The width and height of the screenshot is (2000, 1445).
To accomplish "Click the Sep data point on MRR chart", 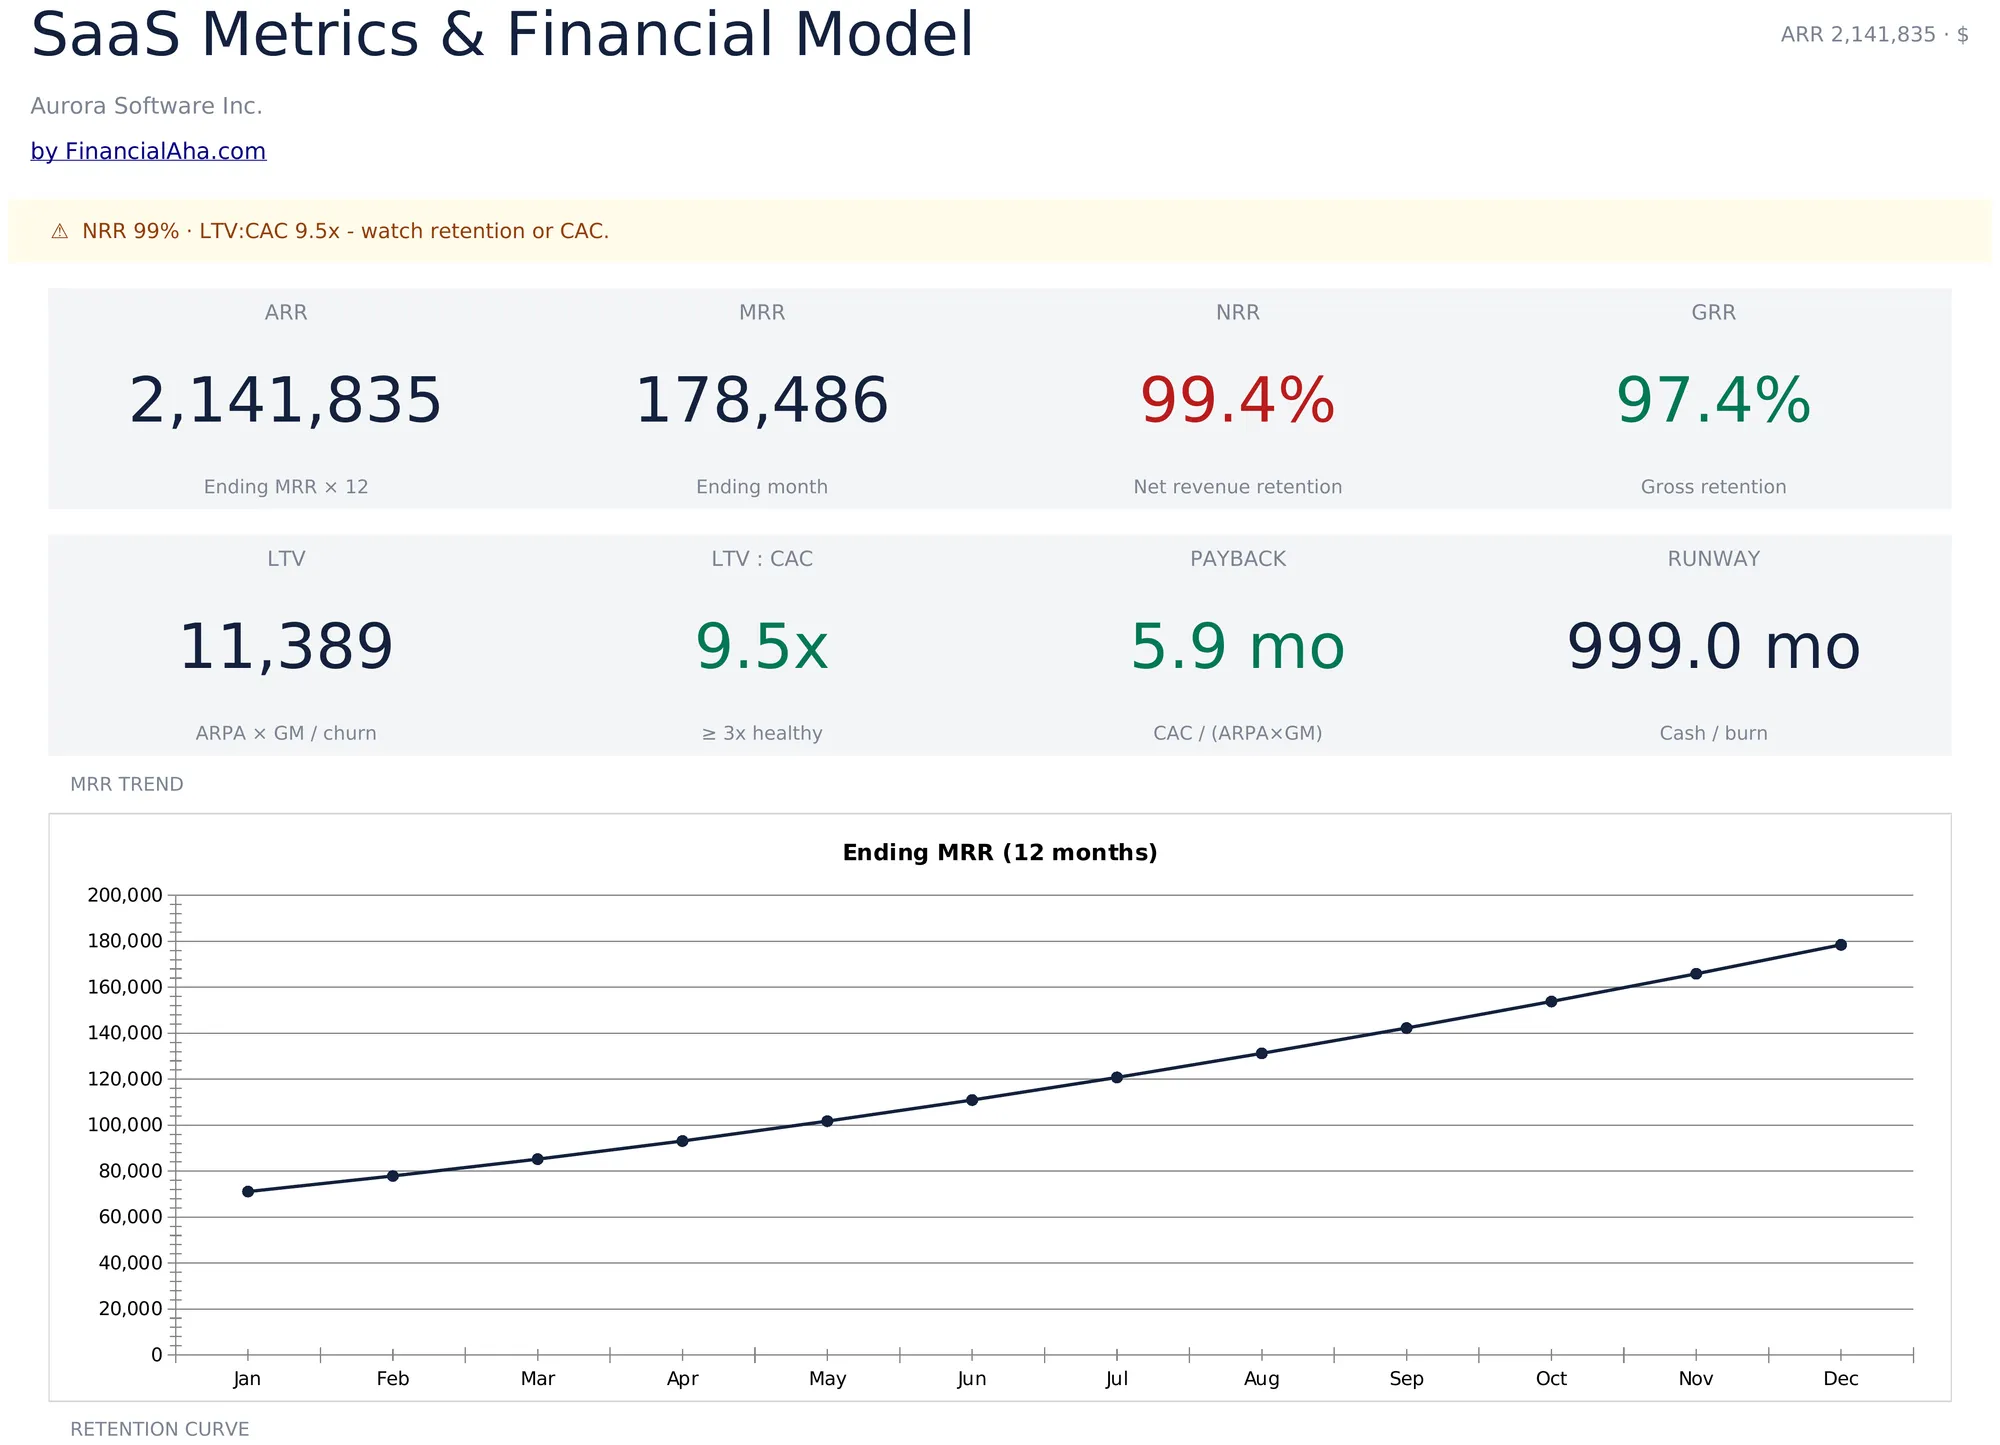I will click(1407, 1028).
